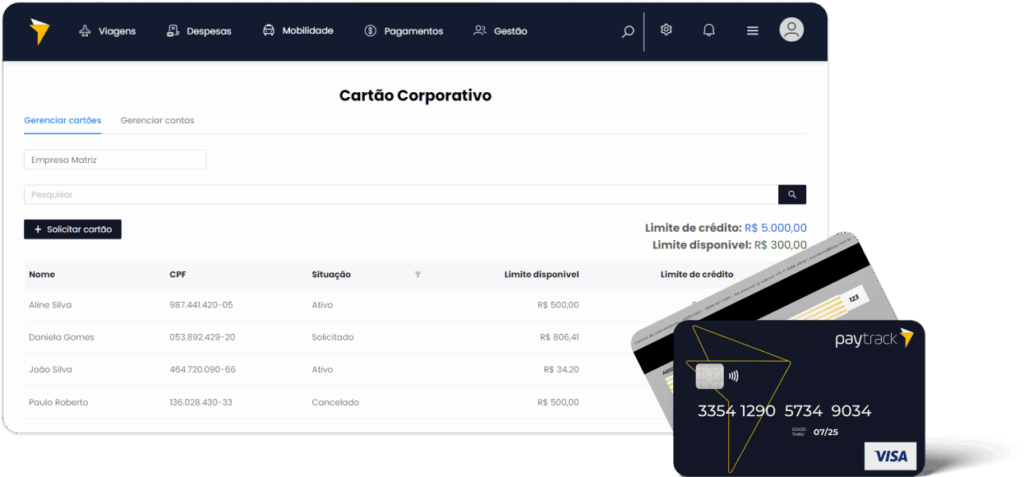Switch to Gerenciar cartões tab

(63, 120)
